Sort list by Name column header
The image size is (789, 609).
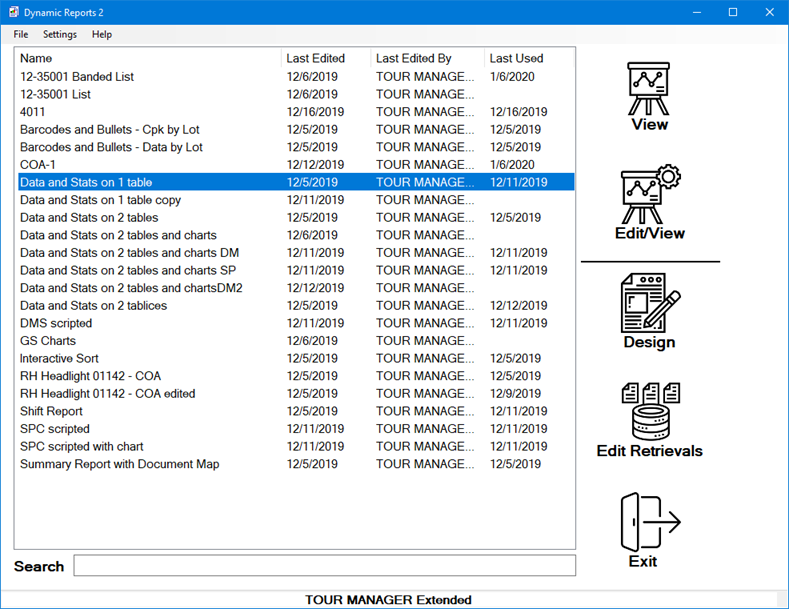[148, 58]
